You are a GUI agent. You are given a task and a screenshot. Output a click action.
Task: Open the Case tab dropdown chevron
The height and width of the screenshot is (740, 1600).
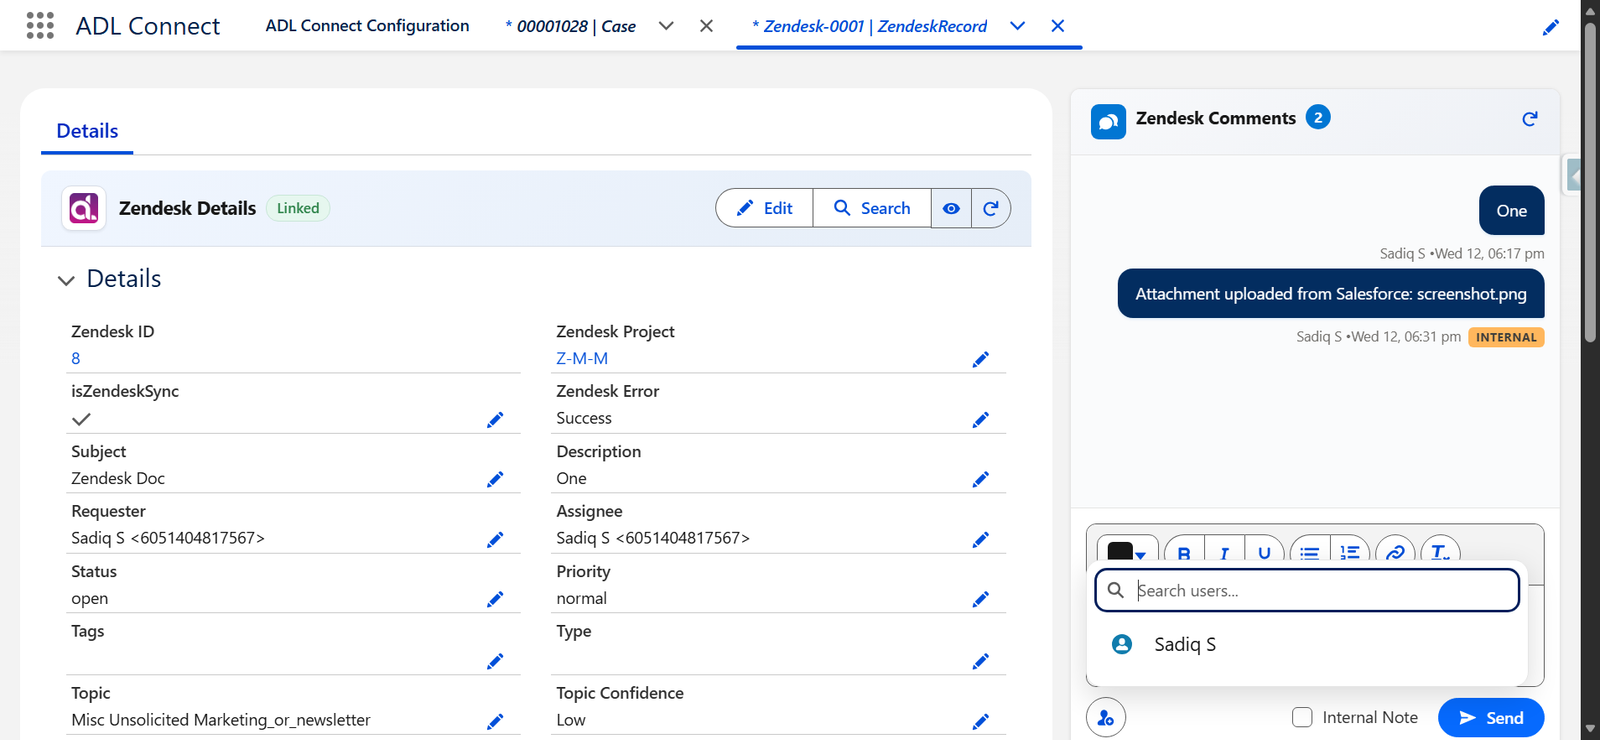pyautogui.click(x=666, y=26)
